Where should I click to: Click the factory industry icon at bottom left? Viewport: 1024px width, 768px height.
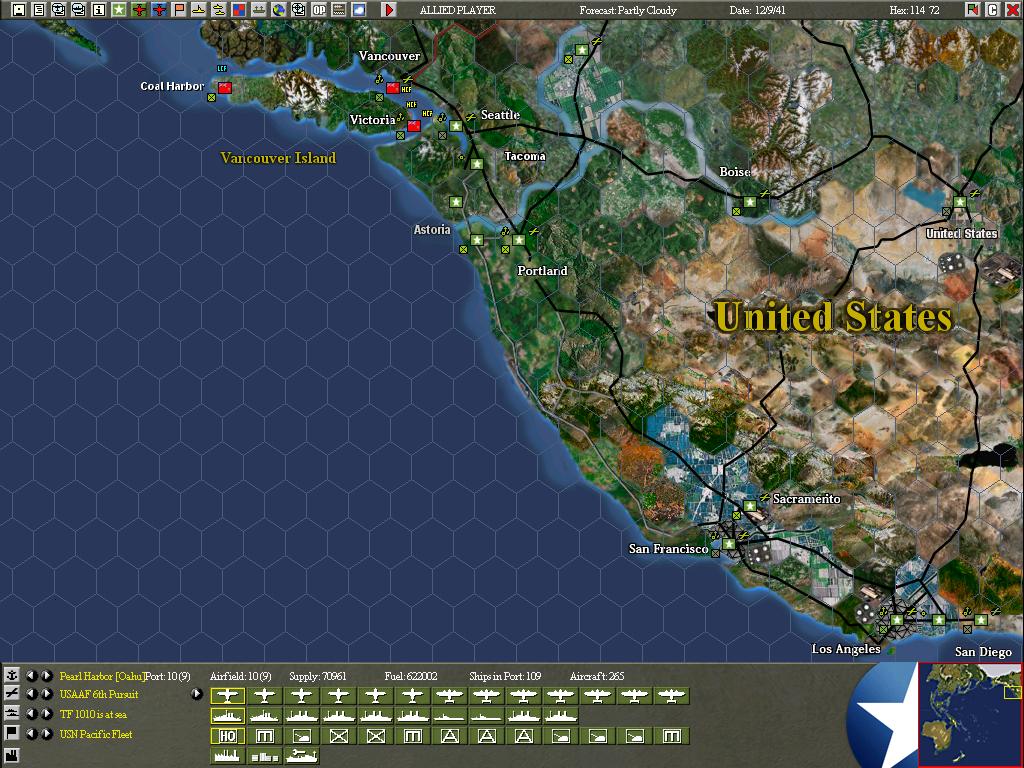tap(11, 756)
